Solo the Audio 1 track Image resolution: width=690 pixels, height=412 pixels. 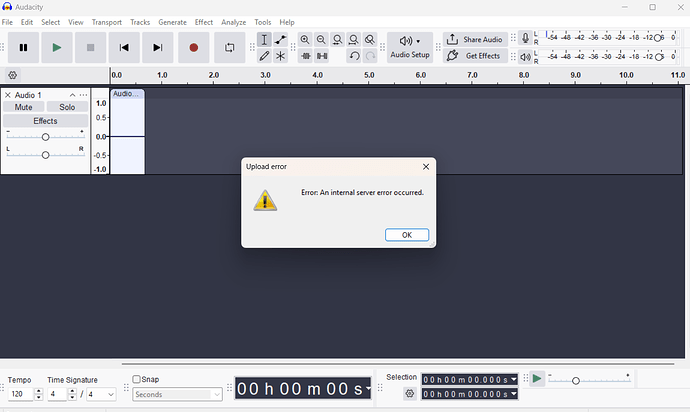67,107
